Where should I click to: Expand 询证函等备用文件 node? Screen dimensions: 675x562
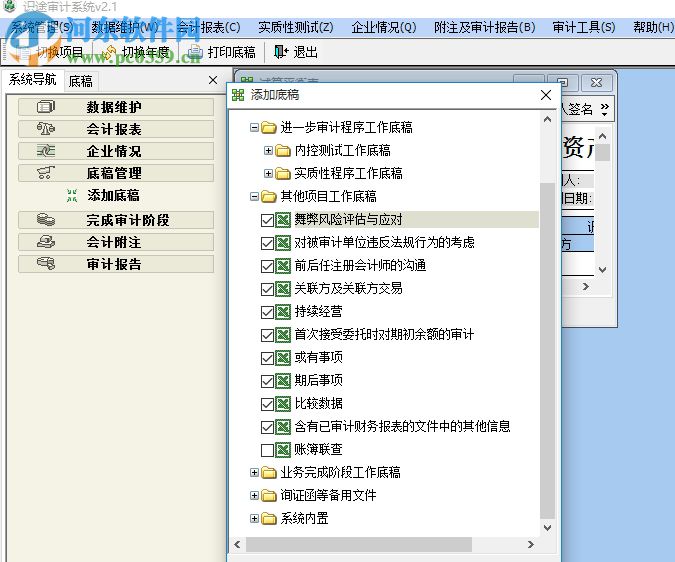click(x=254, y=496)
